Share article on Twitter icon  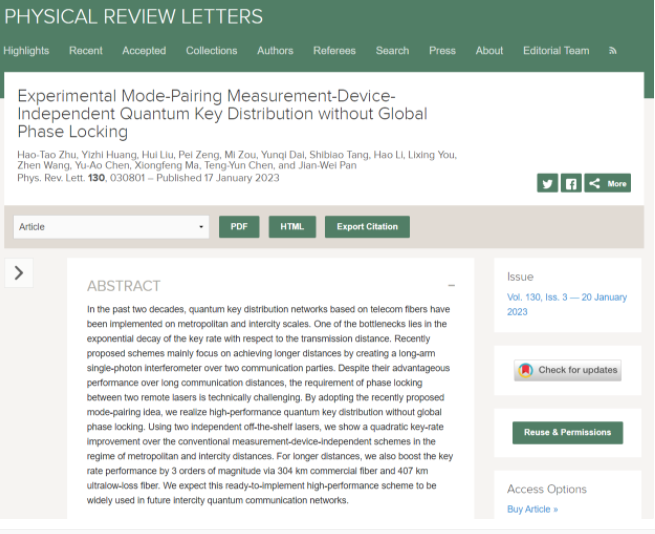click(x=547, y=183)
